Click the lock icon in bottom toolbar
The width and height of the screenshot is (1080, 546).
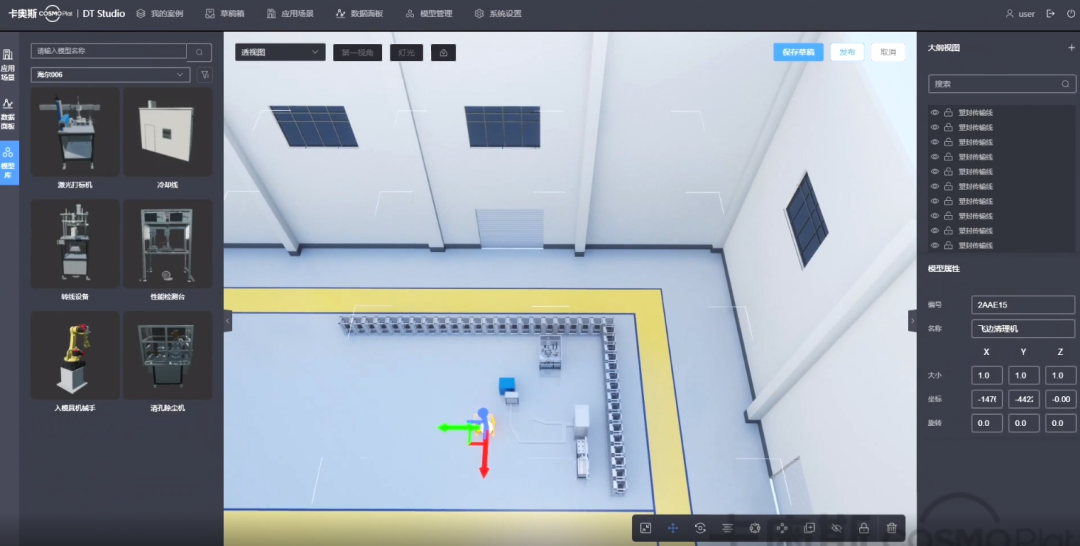pos(864,527)
